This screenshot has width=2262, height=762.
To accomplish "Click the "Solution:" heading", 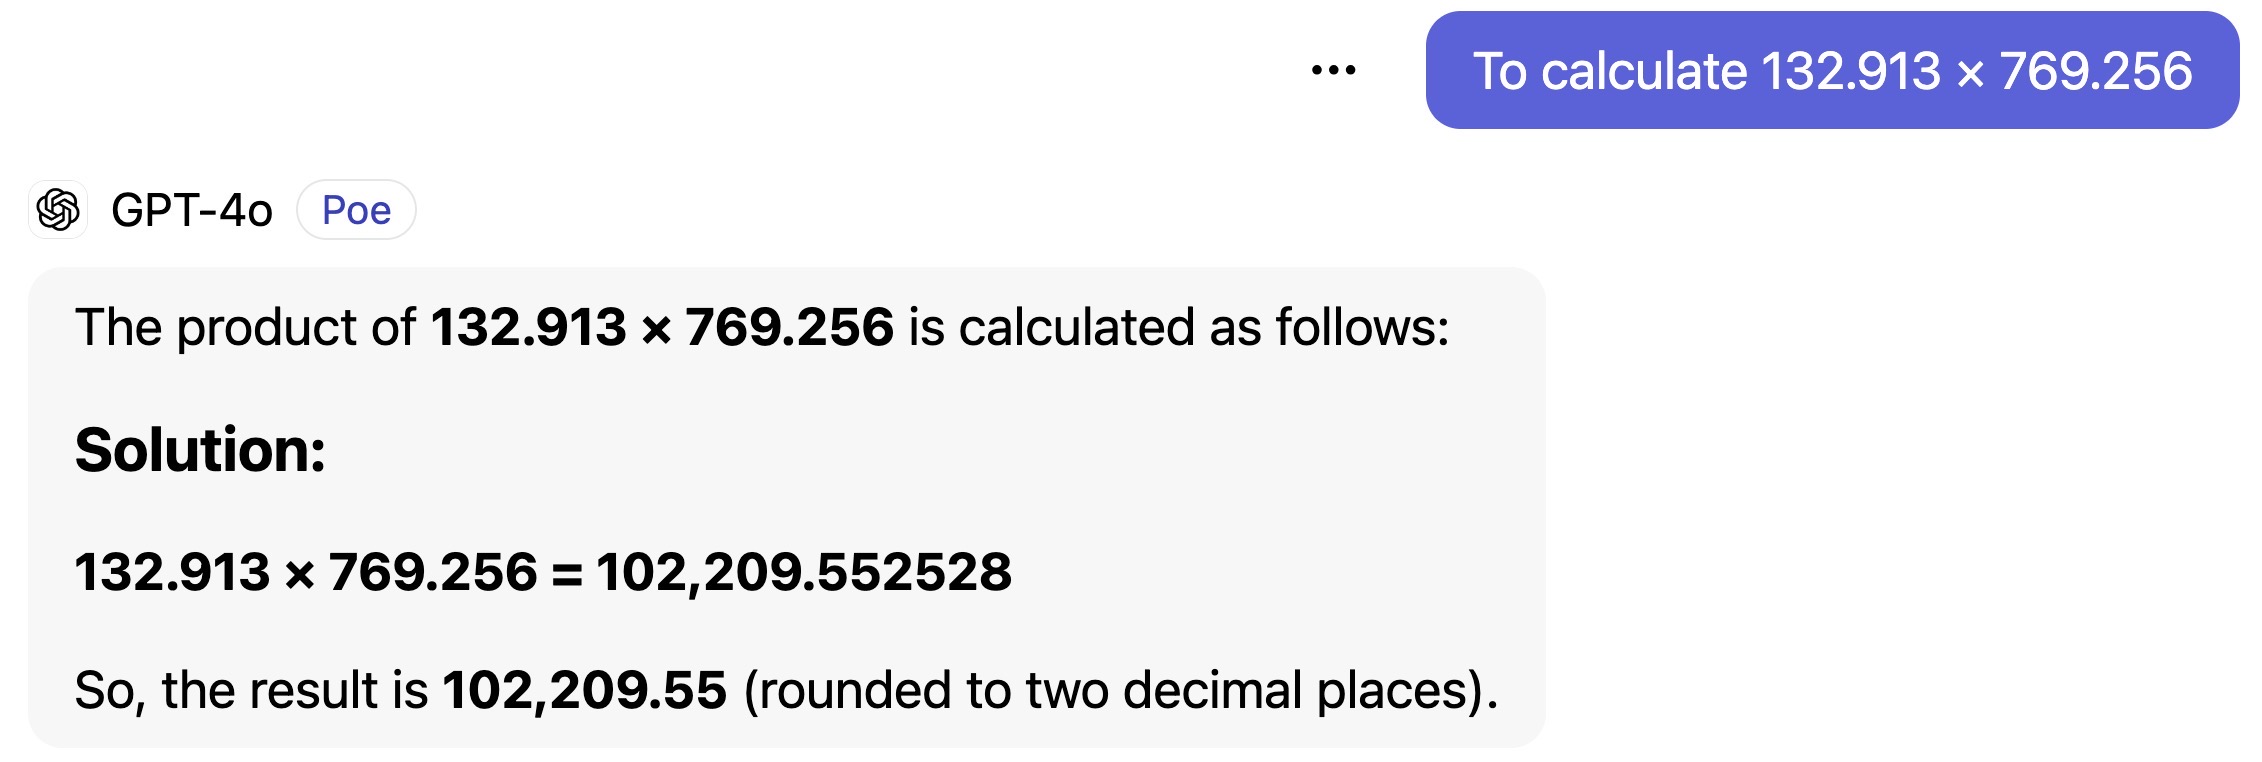I will click(x=200, y=450).
